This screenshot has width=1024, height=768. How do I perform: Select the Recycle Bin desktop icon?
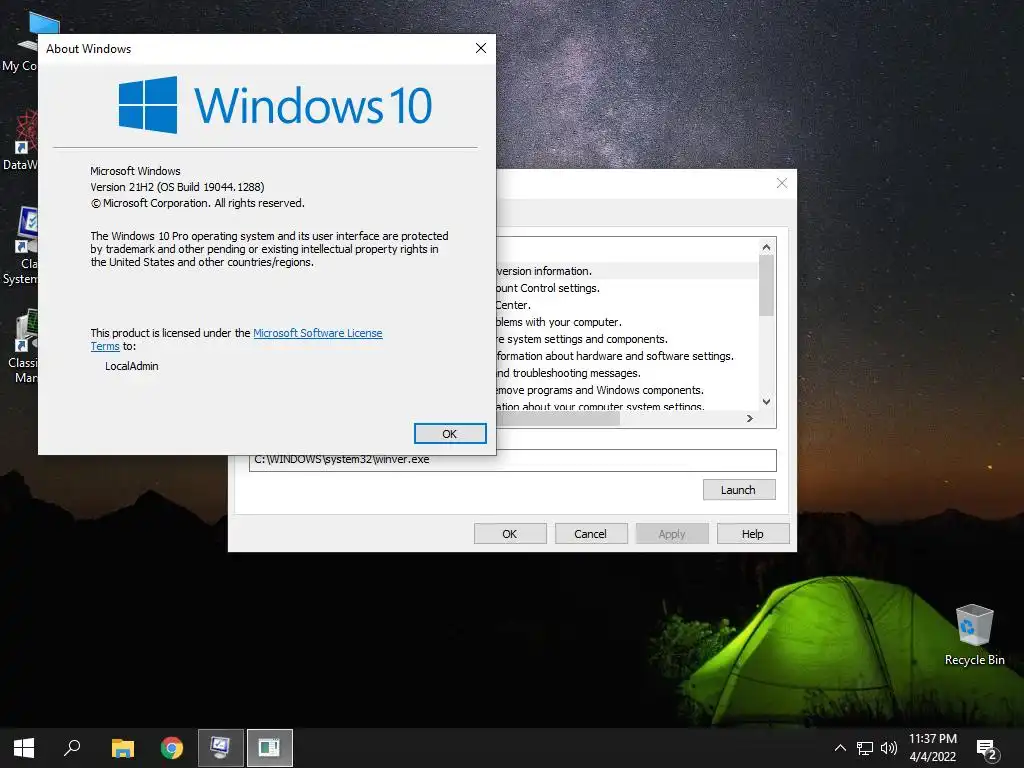(974, 634)
